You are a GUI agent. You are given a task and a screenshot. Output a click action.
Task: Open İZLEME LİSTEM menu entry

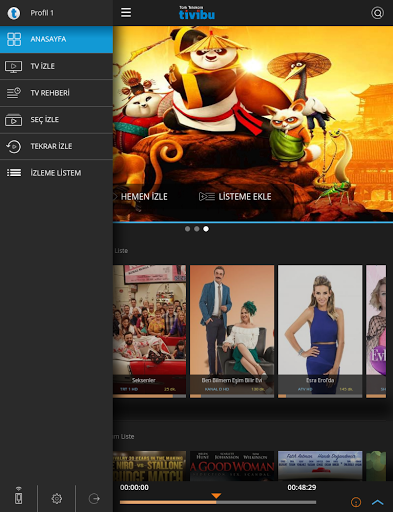tap(56, 173)
